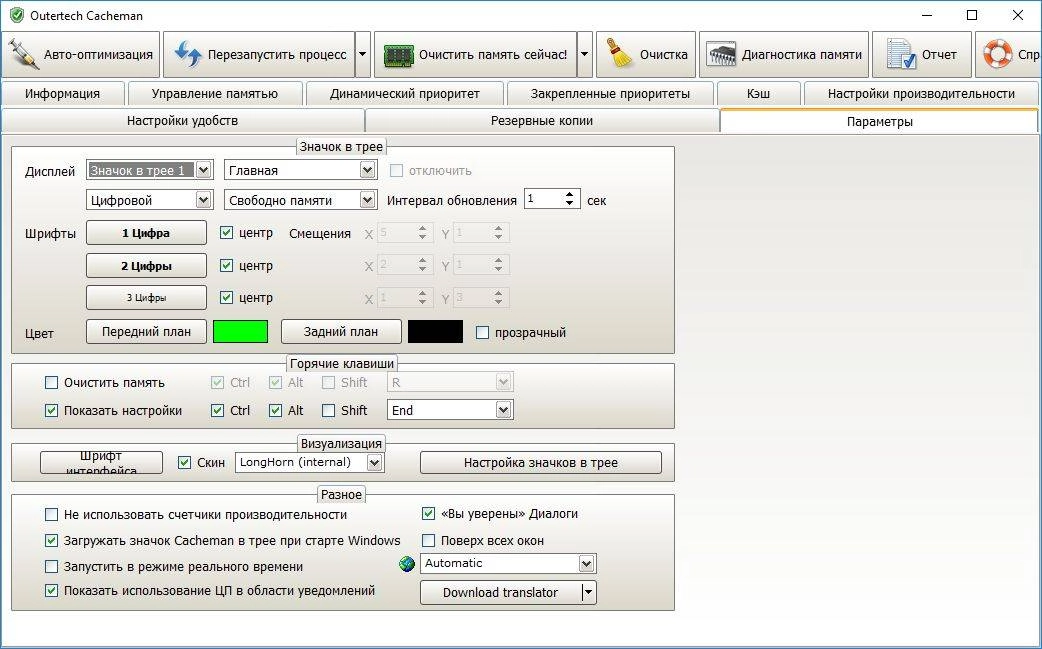Select the Кэш tab
The height and width of the screenshot is (649, 1042).
[758, 94]
